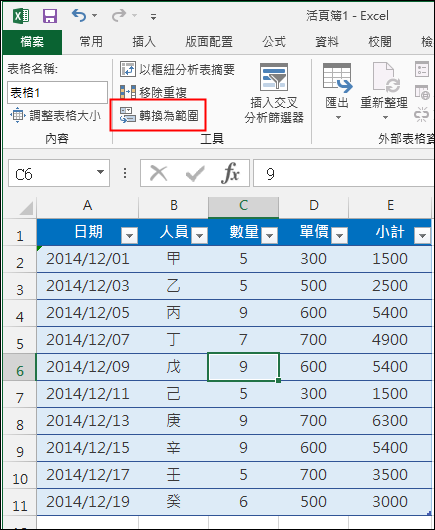Open the 人員 column filter dropdown

199,235
